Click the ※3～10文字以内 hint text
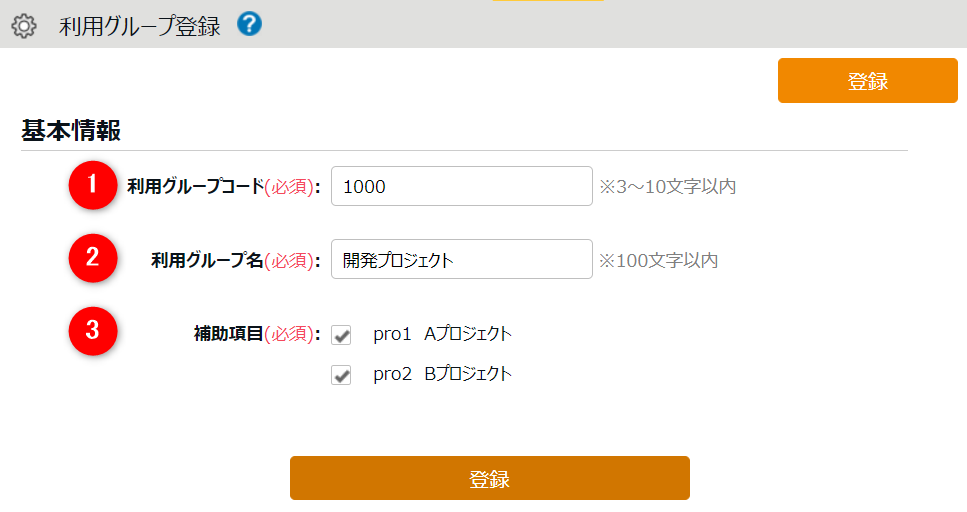967x512 pixels. [x=667, y=186]
